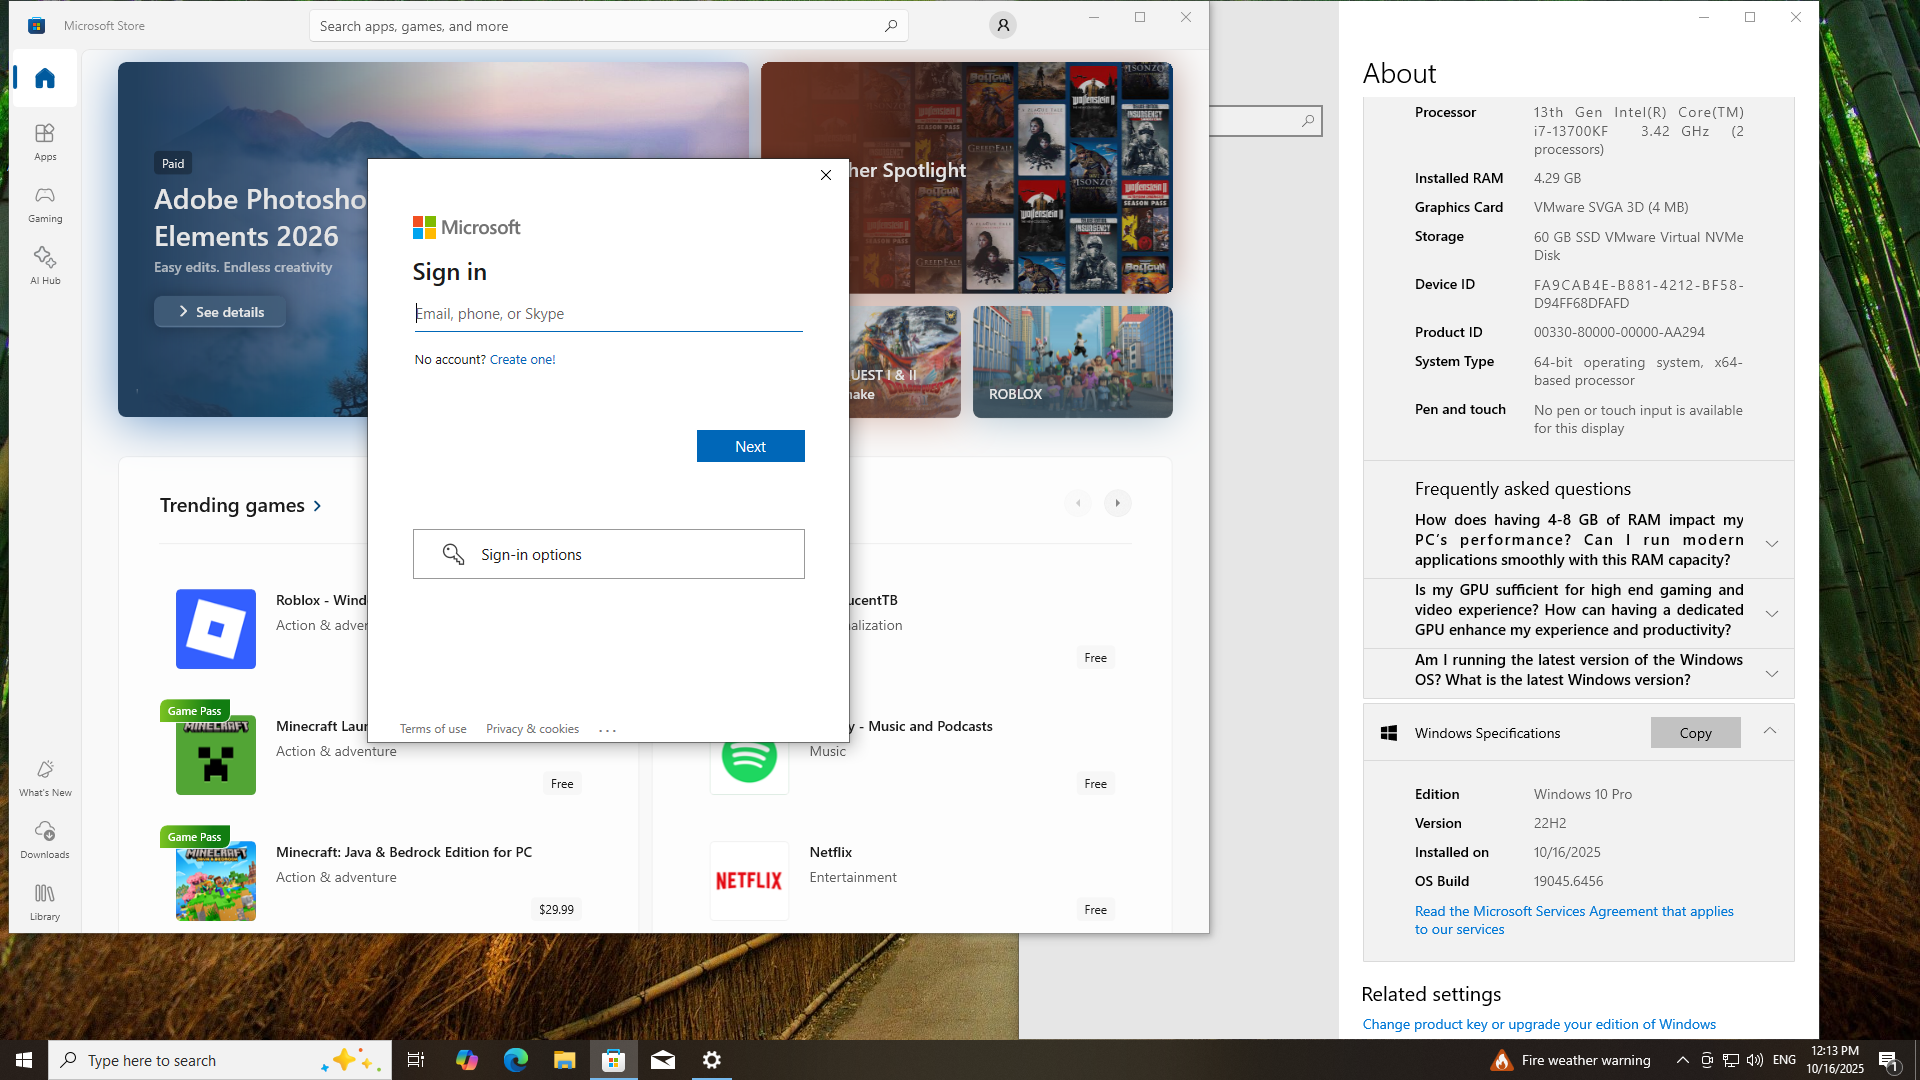The image size is (1920, 1080).
Task: Collapse the Windows Specifications section
Action: (x=1769, y=731)
